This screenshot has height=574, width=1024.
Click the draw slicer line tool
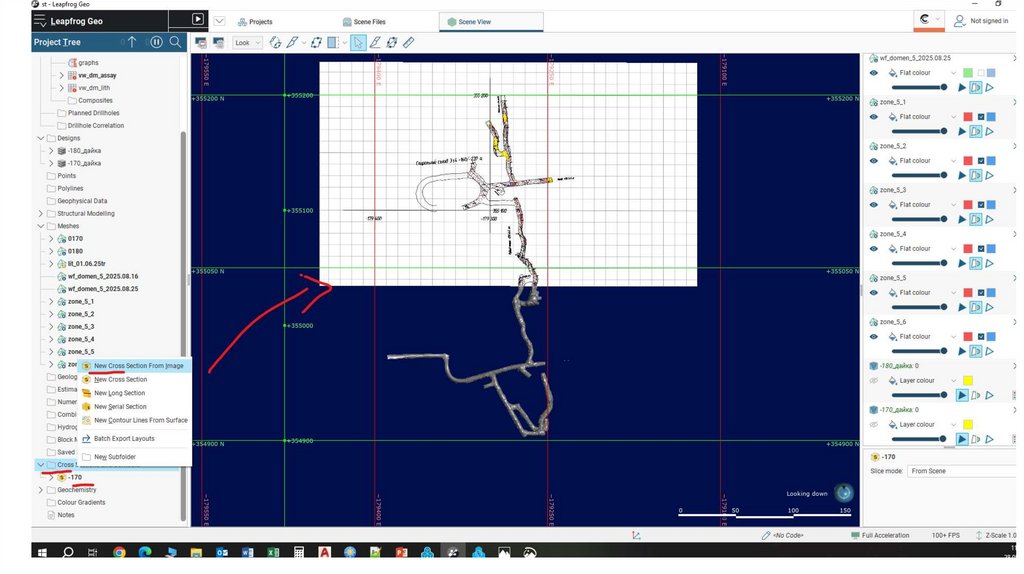pyautogui.click(x=375, y=43)
